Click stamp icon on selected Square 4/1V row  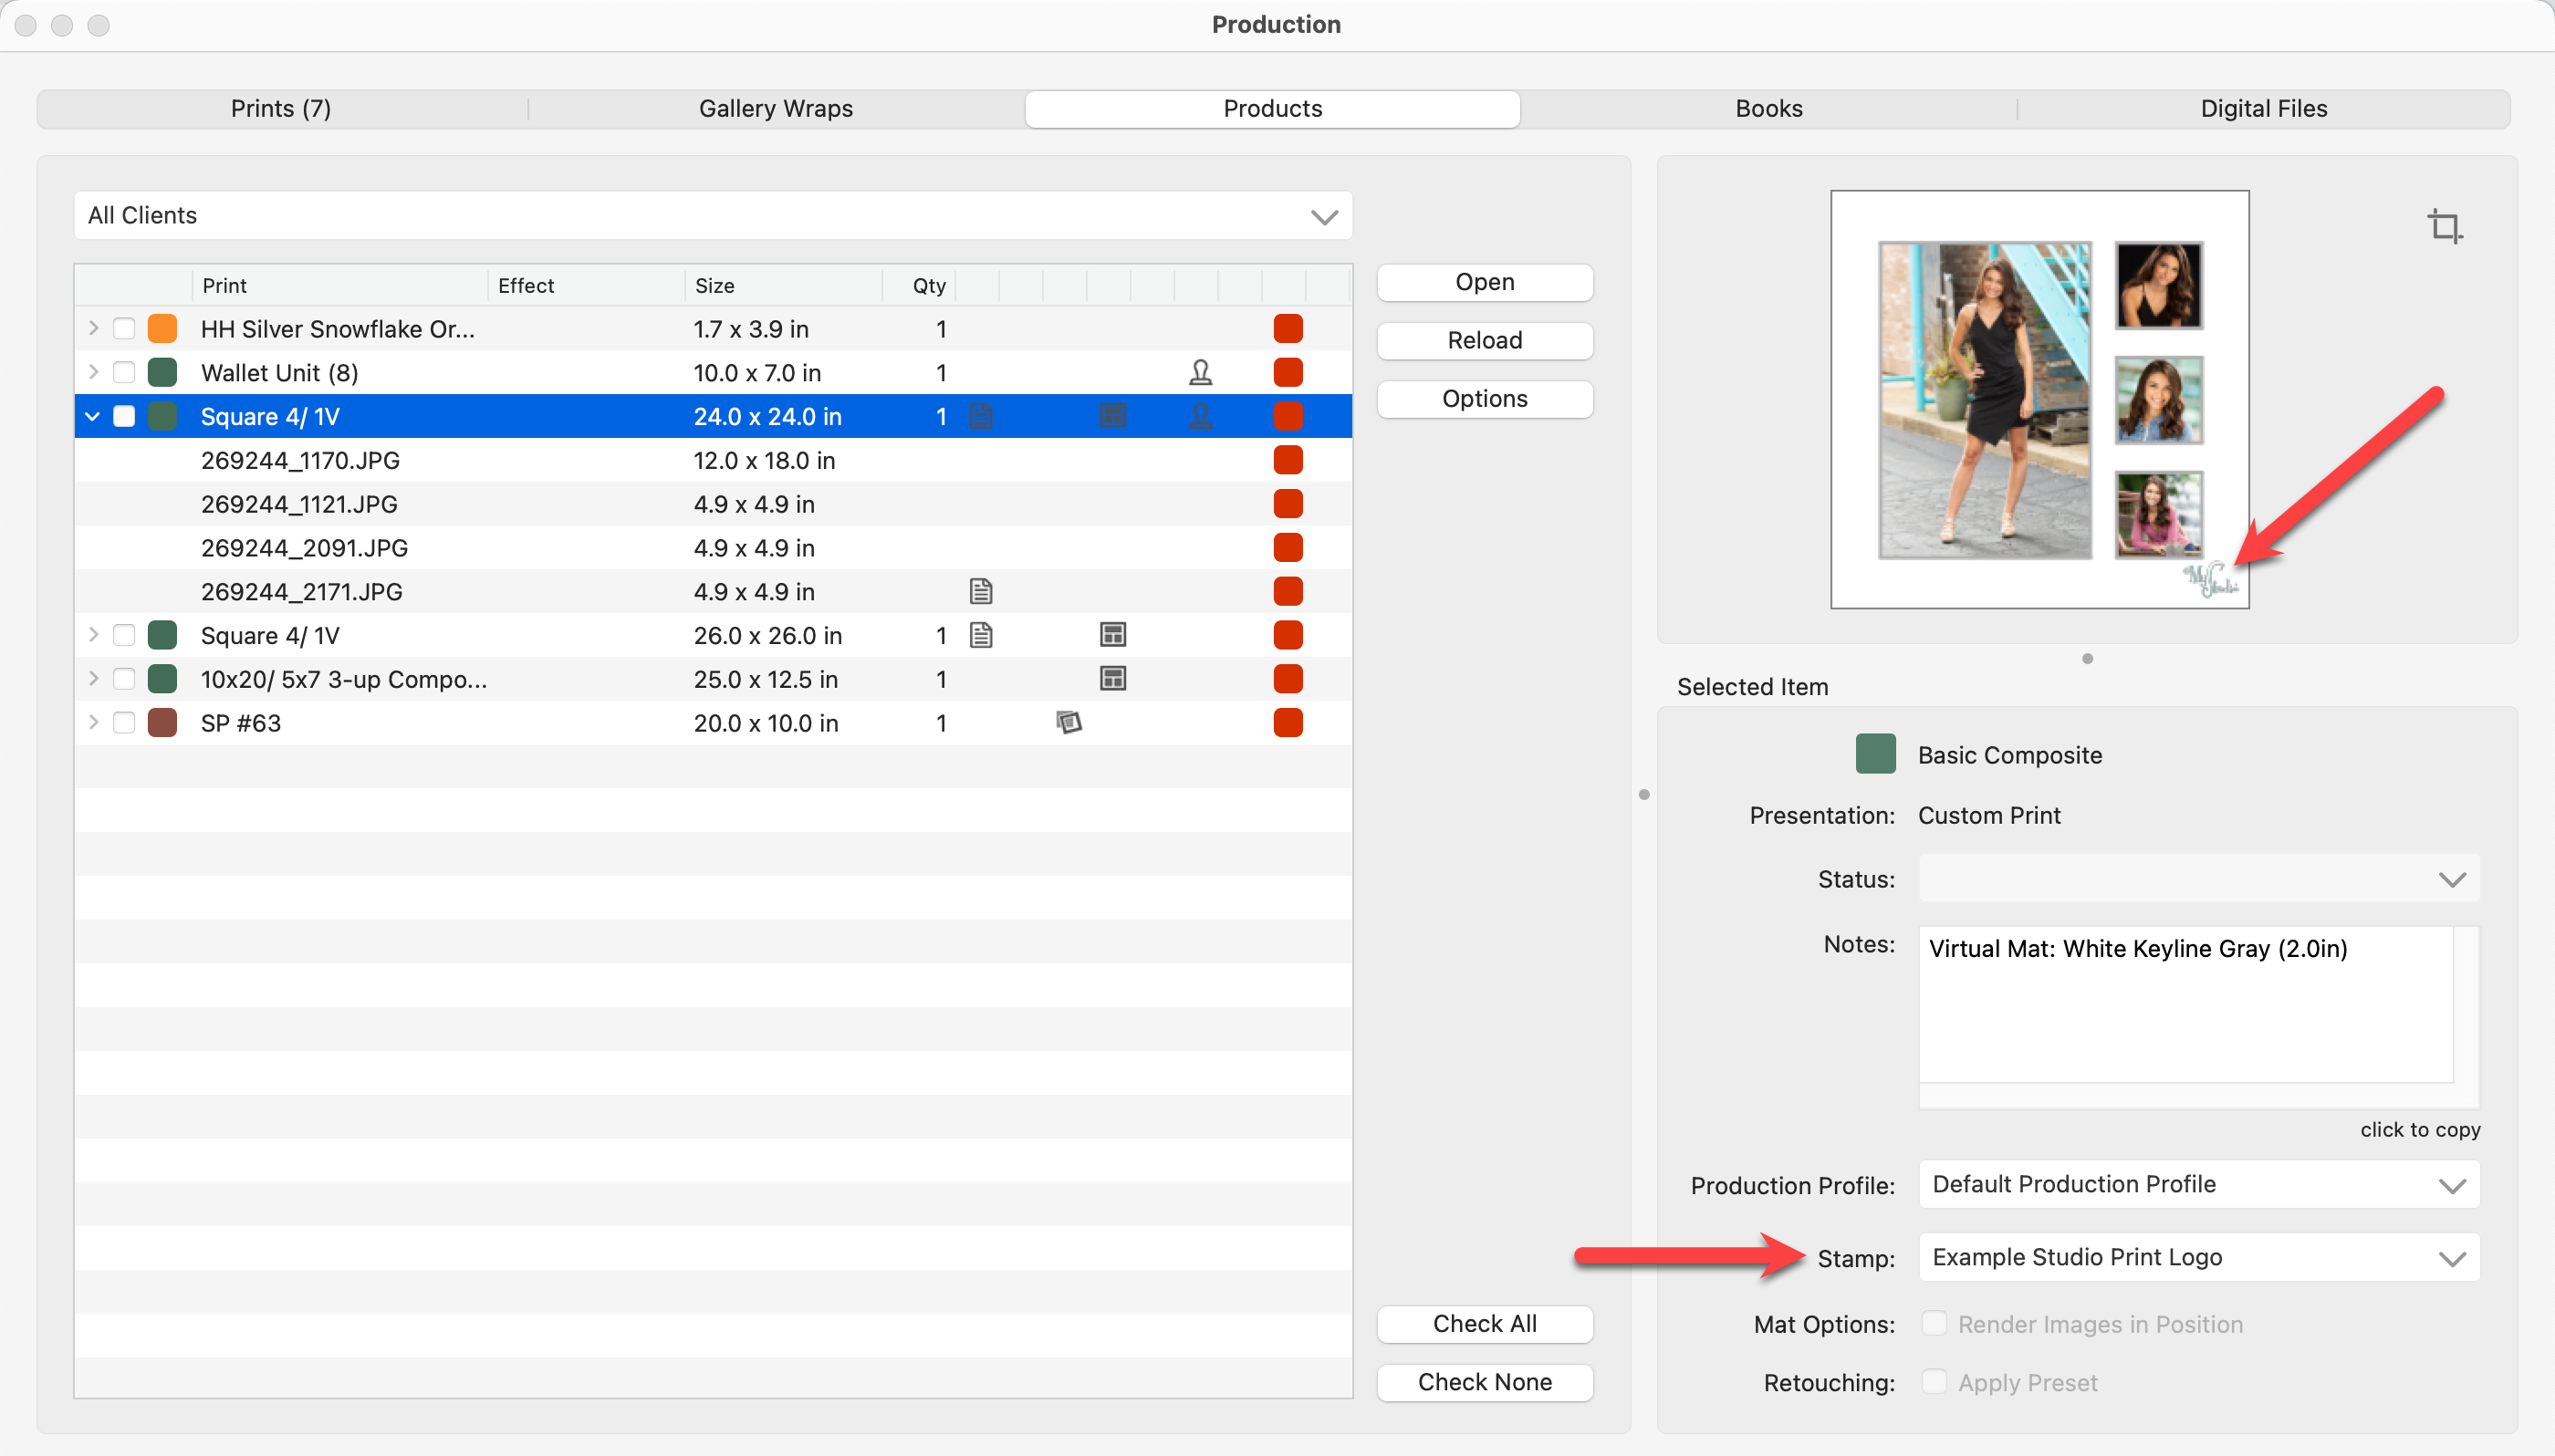tap(1200, 416)
